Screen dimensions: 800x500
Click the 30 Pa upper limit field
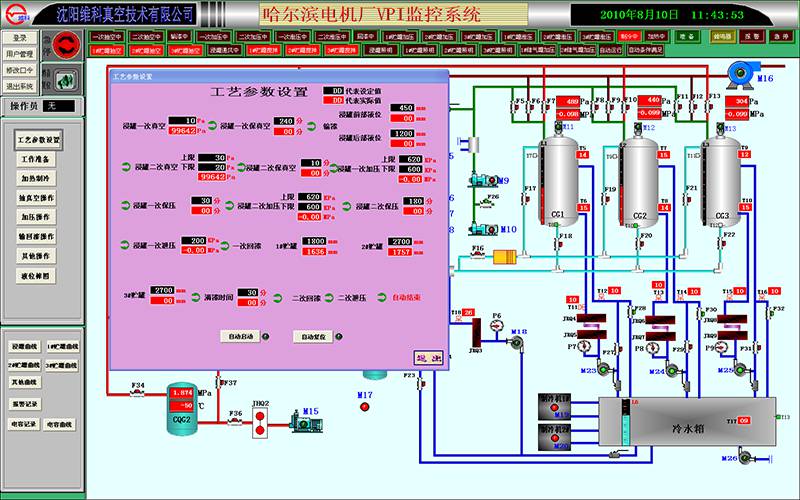(212, 158)
